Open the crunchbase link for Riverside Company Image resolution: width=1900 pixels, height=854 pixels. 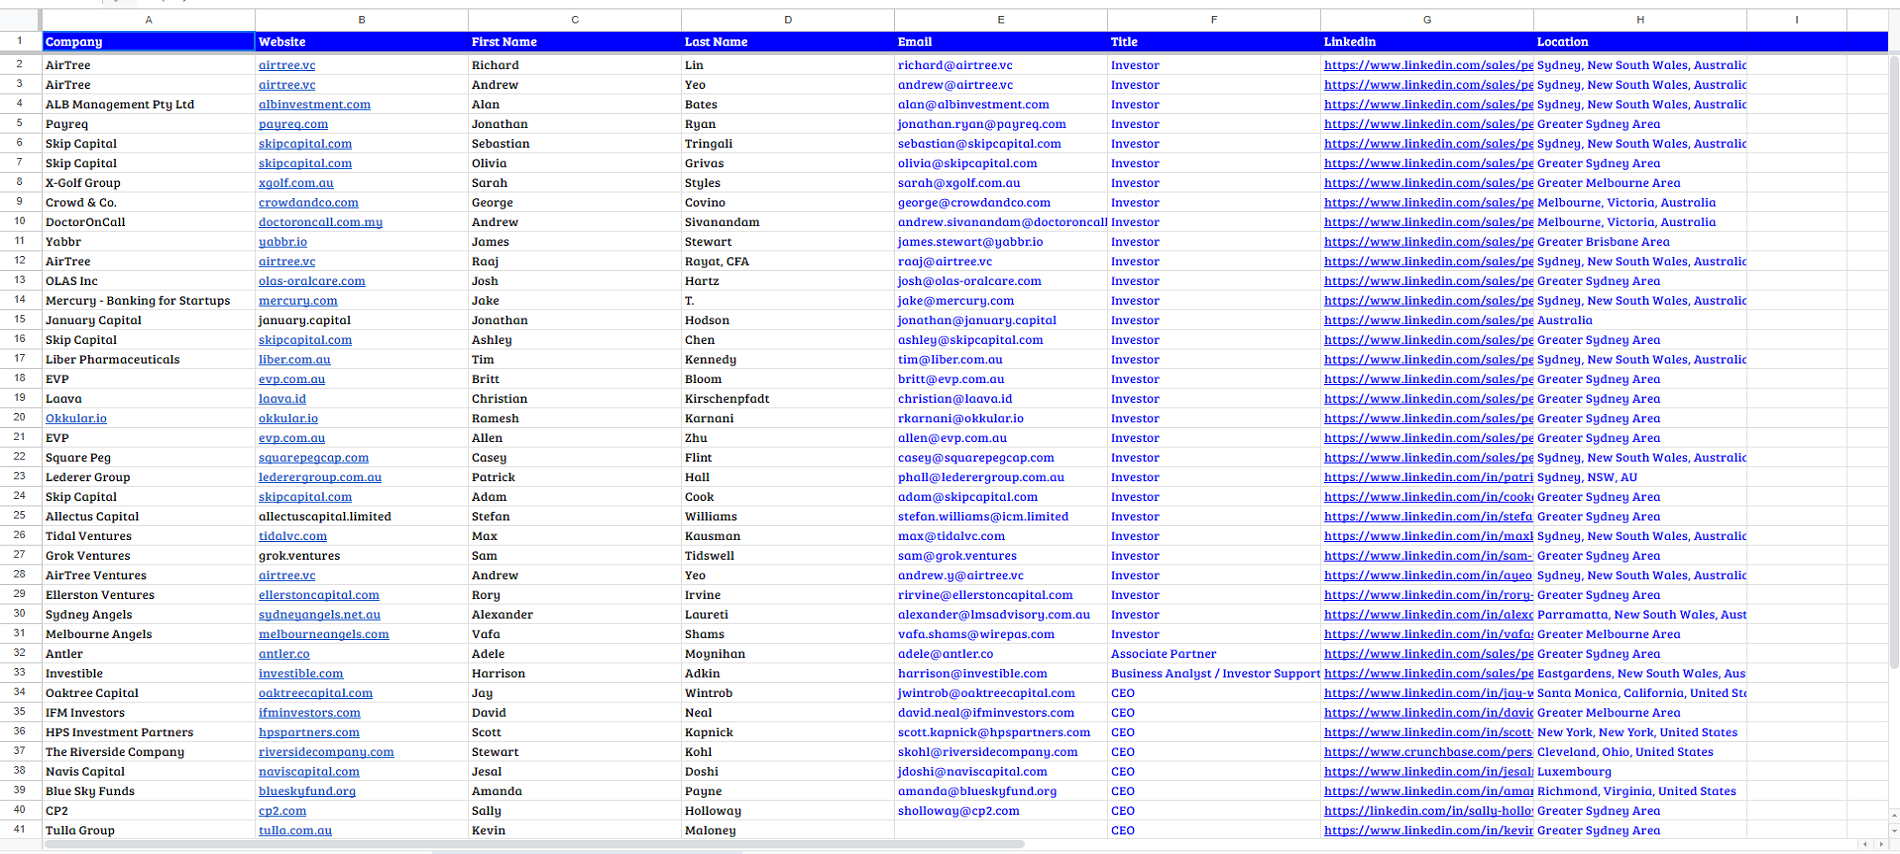[1428, 752]
